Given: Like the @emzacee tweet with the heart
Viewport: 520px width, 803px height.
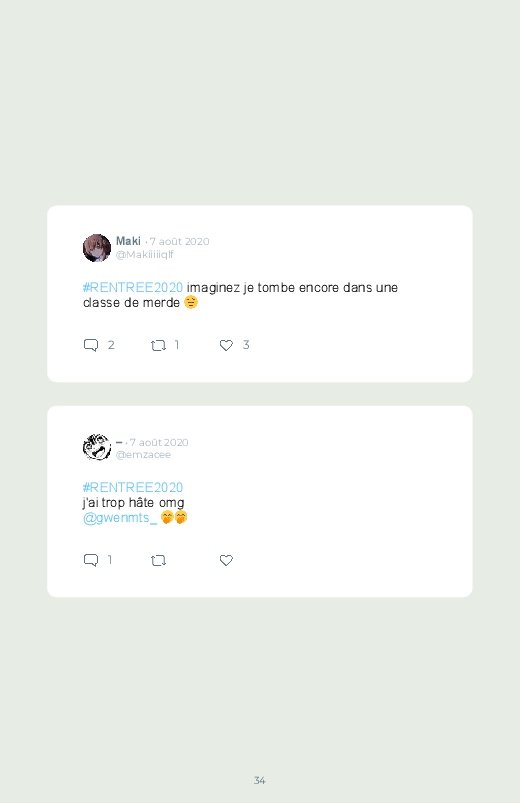Looking at the screenshot, I should pos(226,561).
